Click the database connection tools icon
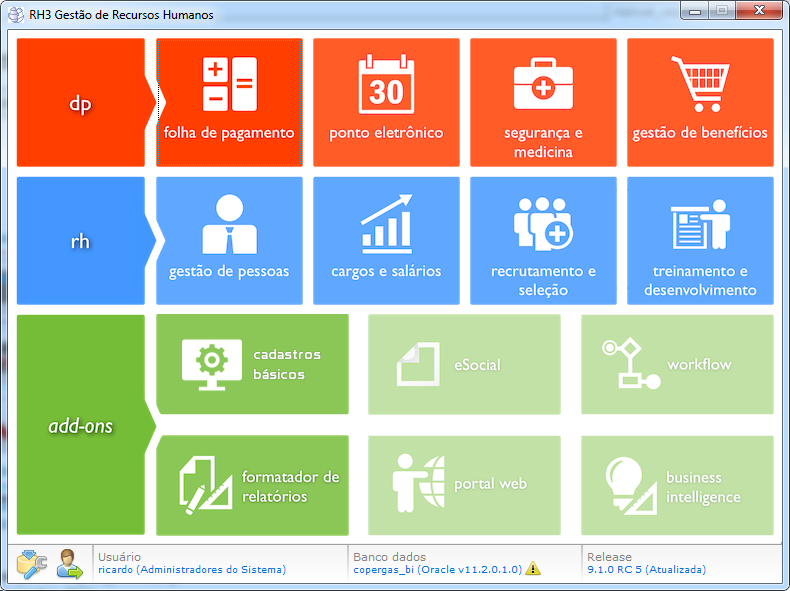The height and width of the screenshot is (591, 790). click(32, 564)
